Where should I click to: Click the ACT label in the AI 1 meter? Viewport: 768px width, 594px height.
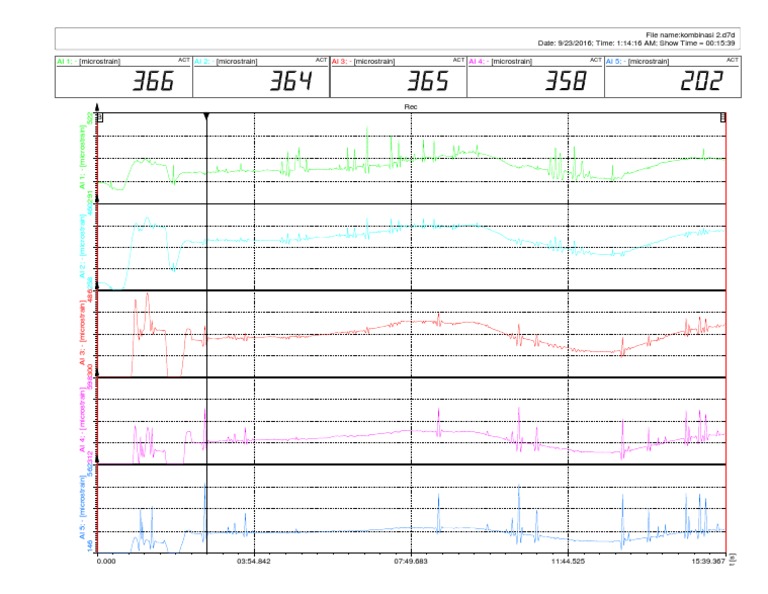point(184,60)
